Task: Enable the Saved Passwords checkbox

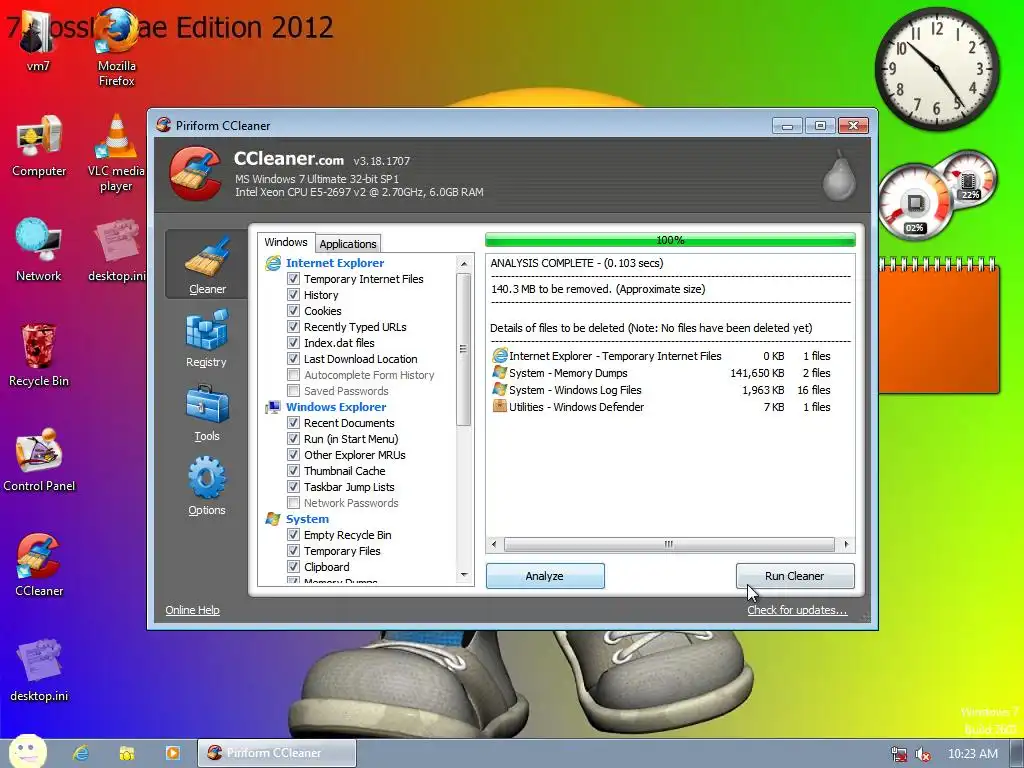Action: click(x=293, y=391)
